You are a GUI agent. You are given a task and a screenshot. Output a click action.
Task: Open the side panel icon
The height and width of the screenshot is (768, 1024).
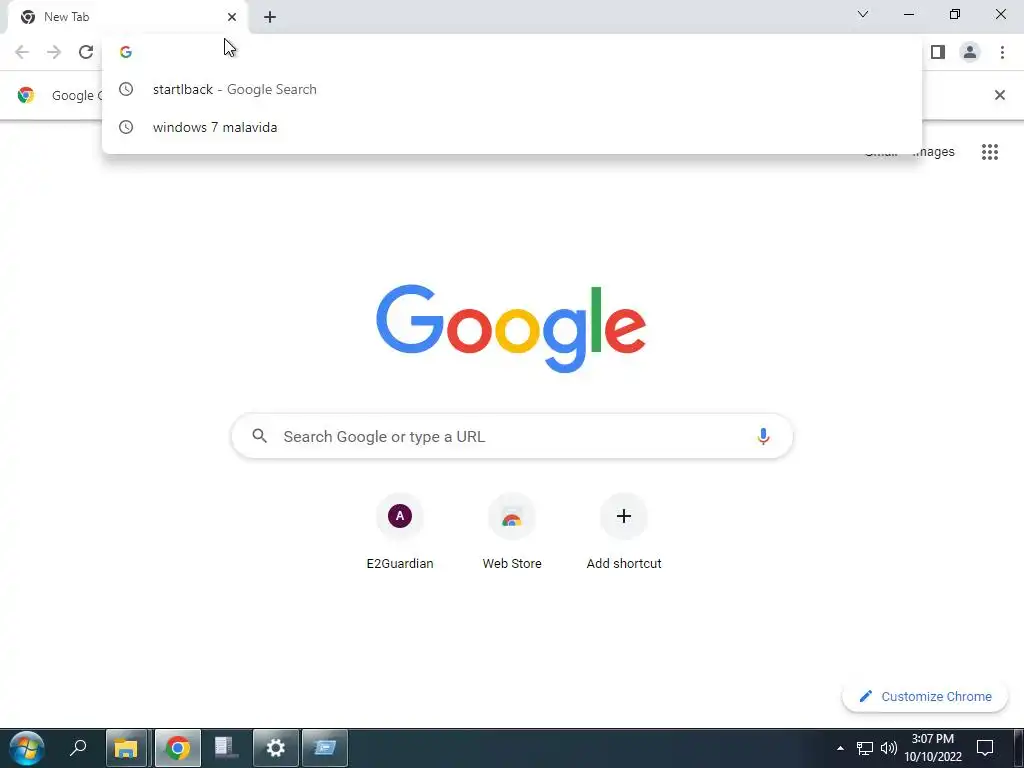coord(938,52)
